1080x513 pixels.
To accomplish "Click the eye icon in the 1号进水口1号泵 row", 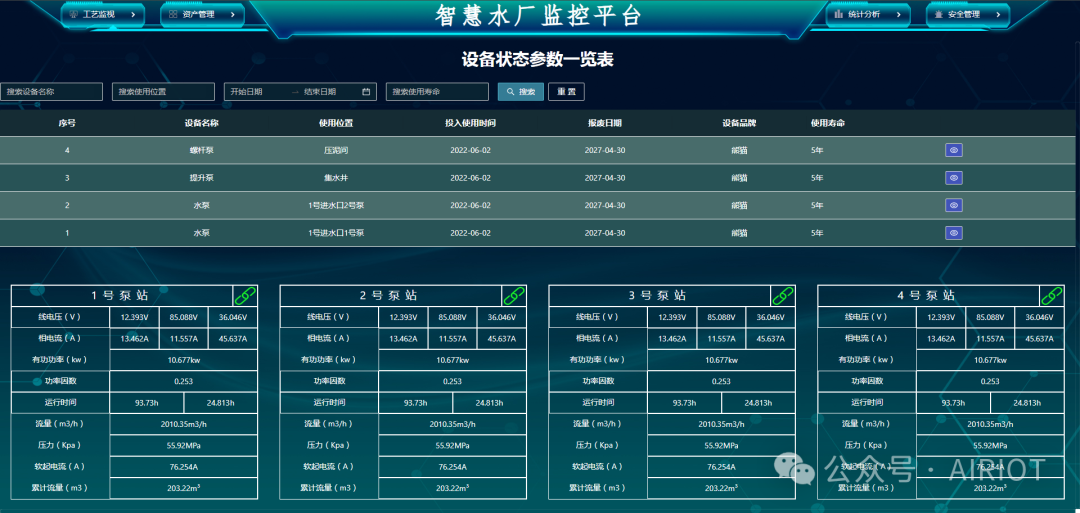I will (953, 233).
